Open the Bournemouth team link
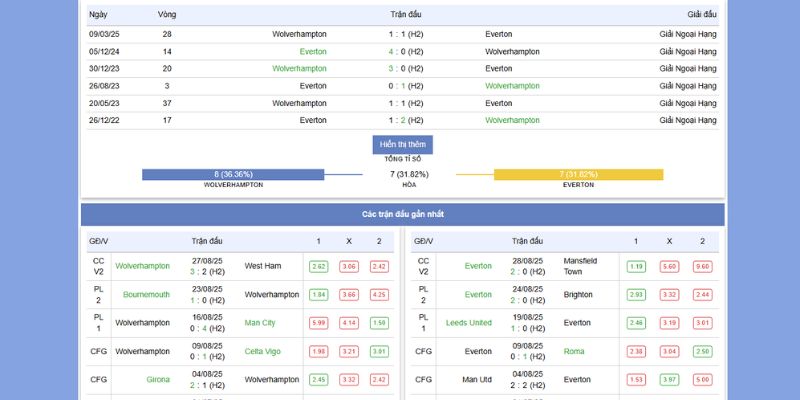Screen dimensions: 800x400 click(146, 295)
